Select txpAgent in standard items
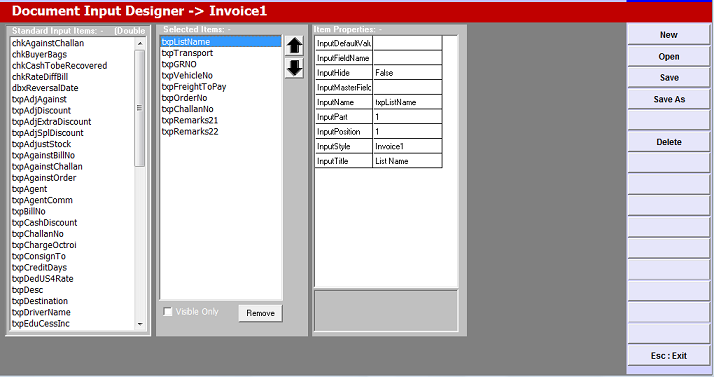Image resolution: width=714 pixels, height=377 pixels. click(72, 189)
